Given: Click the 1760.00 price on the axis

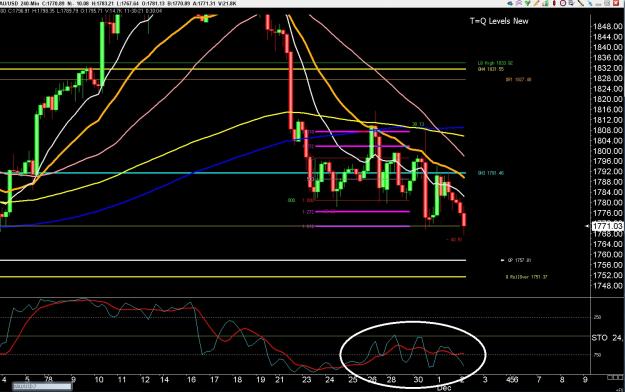Looking at the screenshot, I should coord(608,255).
